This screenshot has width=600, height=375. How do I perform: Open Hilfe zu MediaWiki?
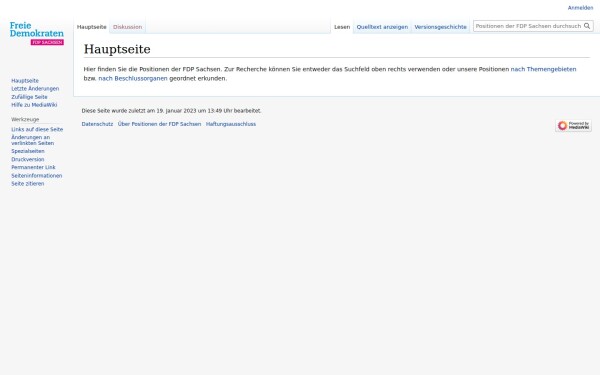pos(34,105)
